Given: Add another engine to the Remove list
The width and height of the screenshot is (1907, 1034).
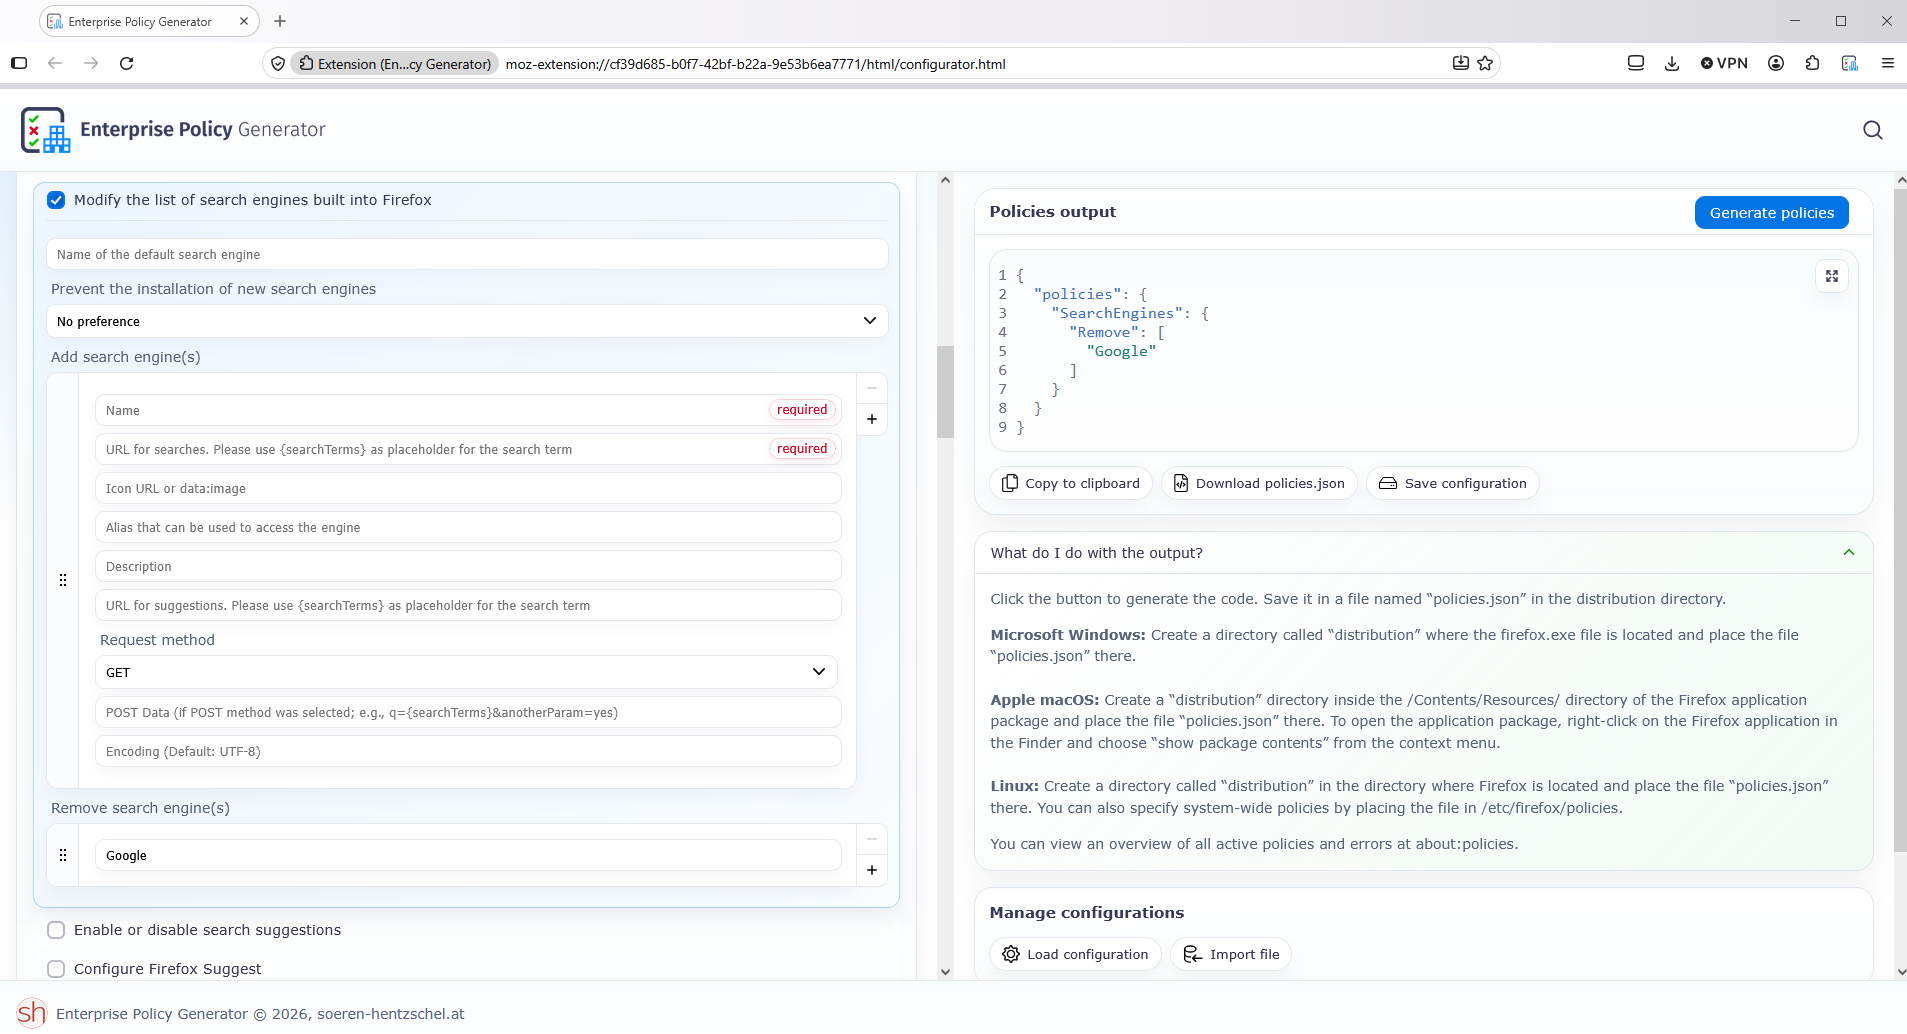Looking at the screenshot, I should pos(872,870).
